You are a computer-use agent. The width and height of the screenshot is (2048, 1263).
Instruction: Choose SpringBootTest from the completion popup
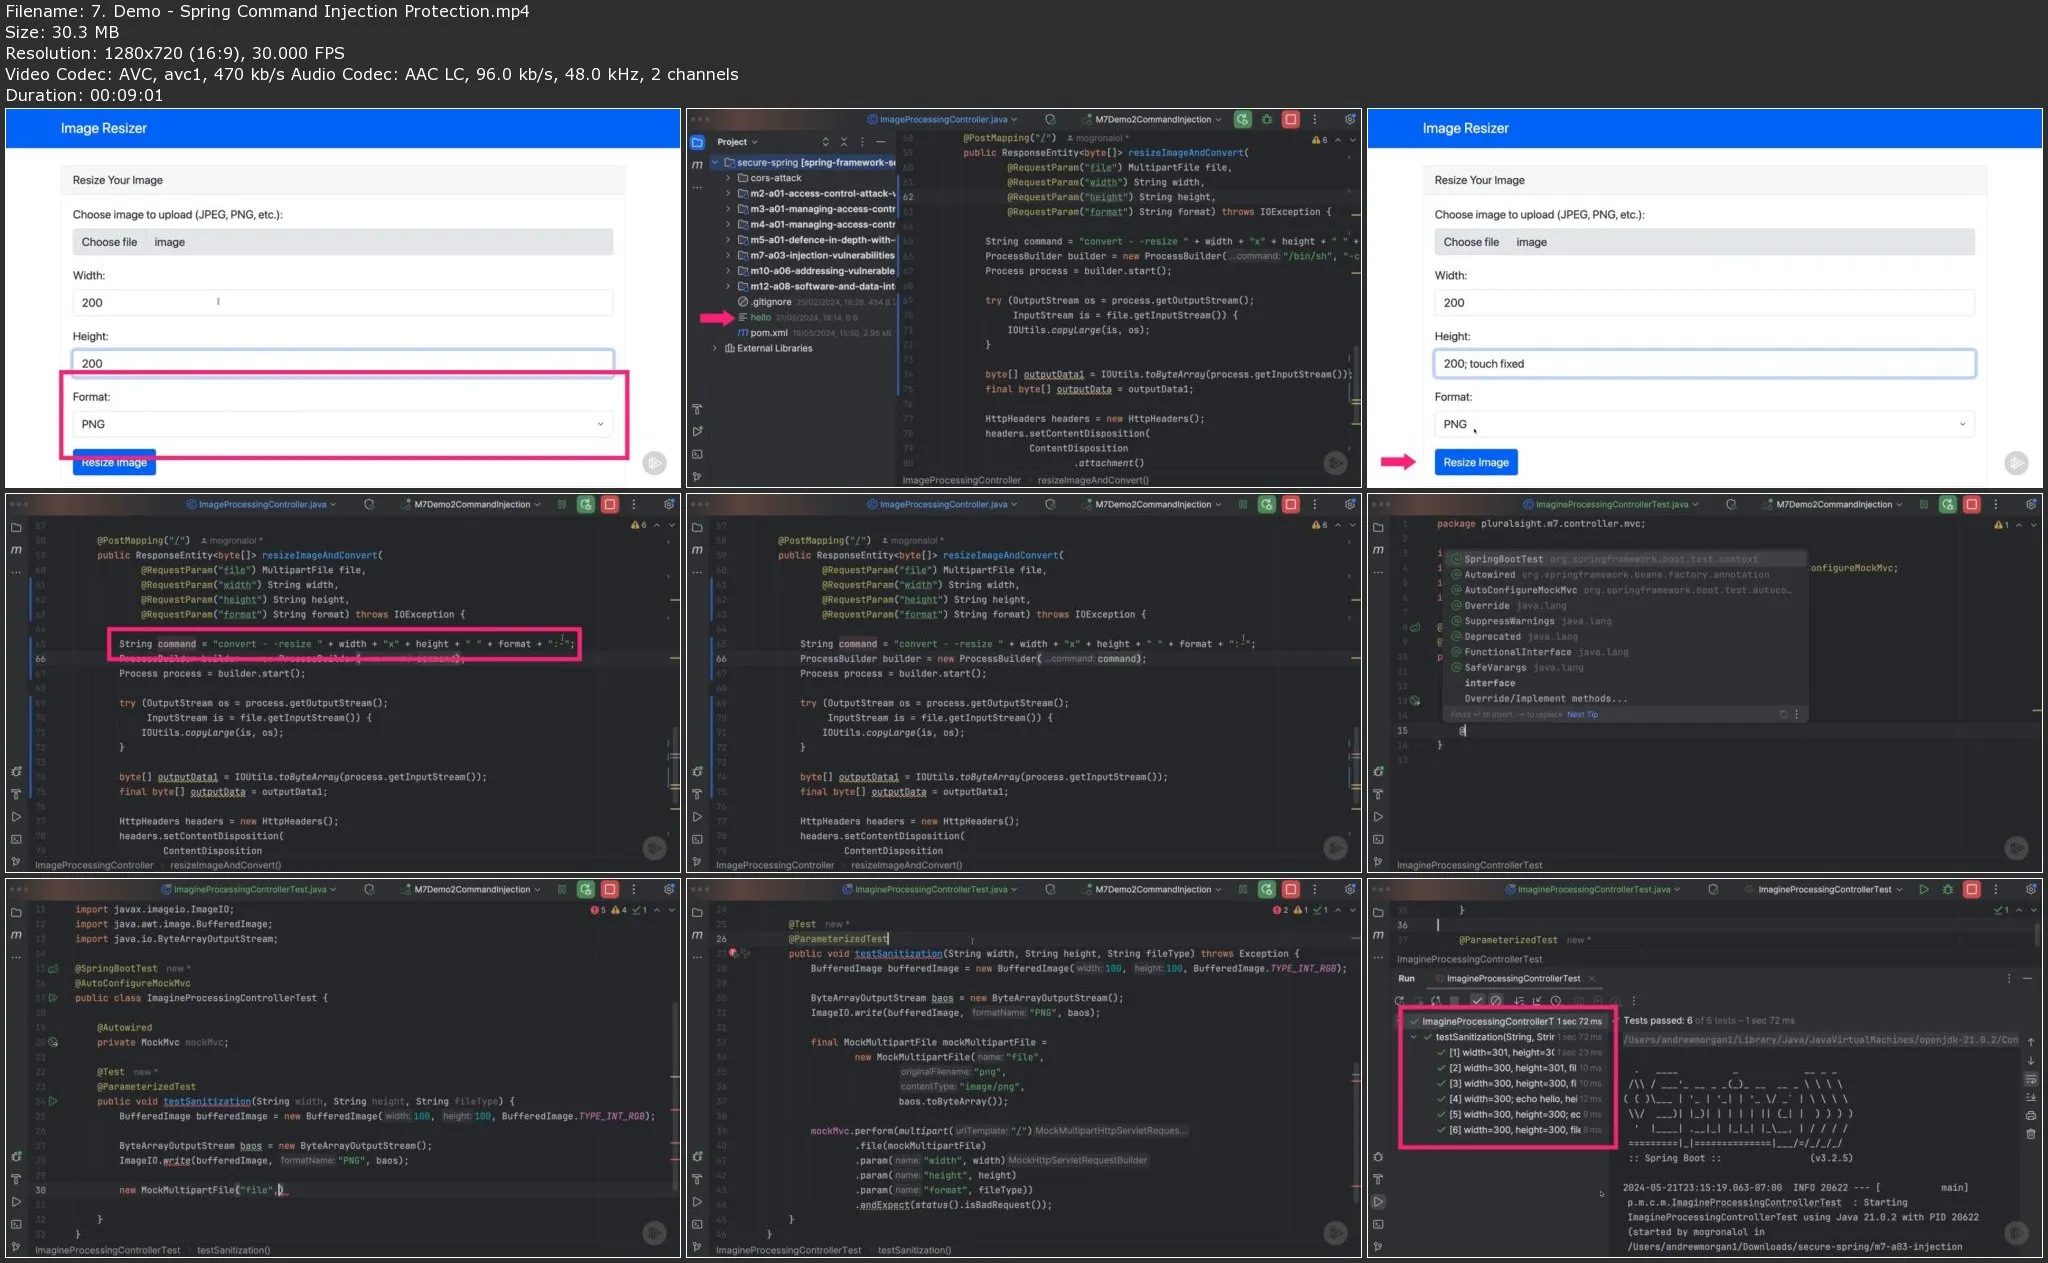tap(1624, 559)
